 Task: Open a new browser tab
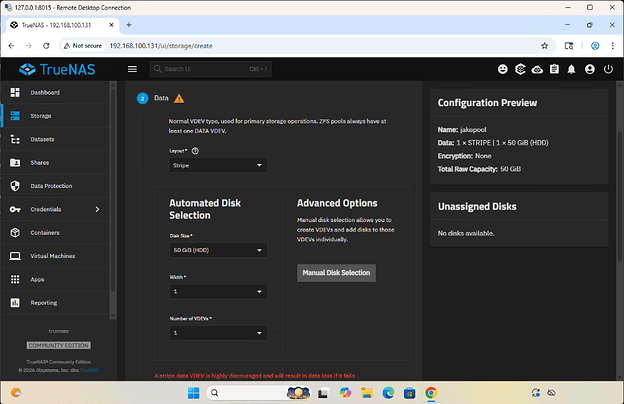click(129, 25)
